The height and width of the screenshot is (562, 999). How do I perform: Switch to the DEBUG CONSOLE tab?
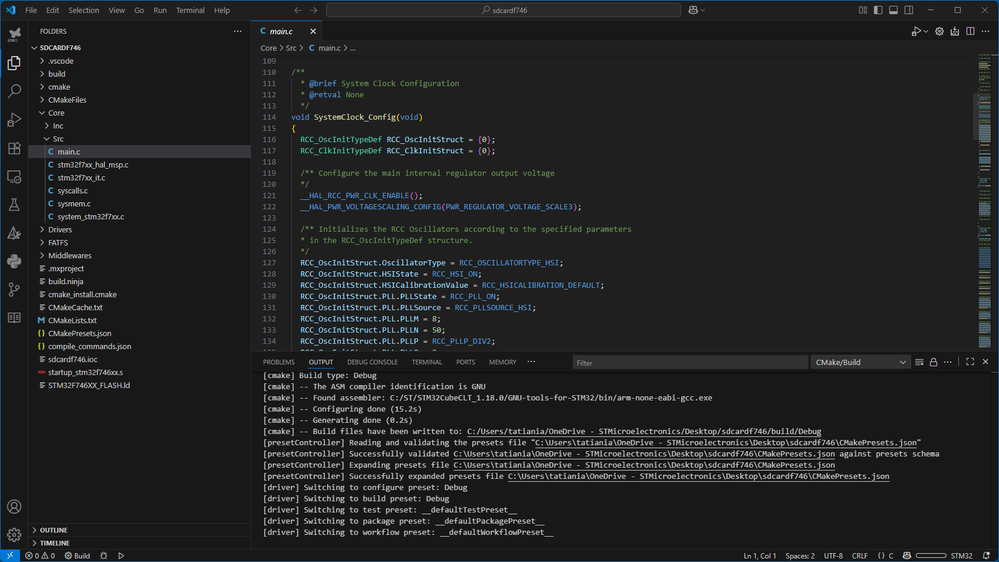click(372, 362)
